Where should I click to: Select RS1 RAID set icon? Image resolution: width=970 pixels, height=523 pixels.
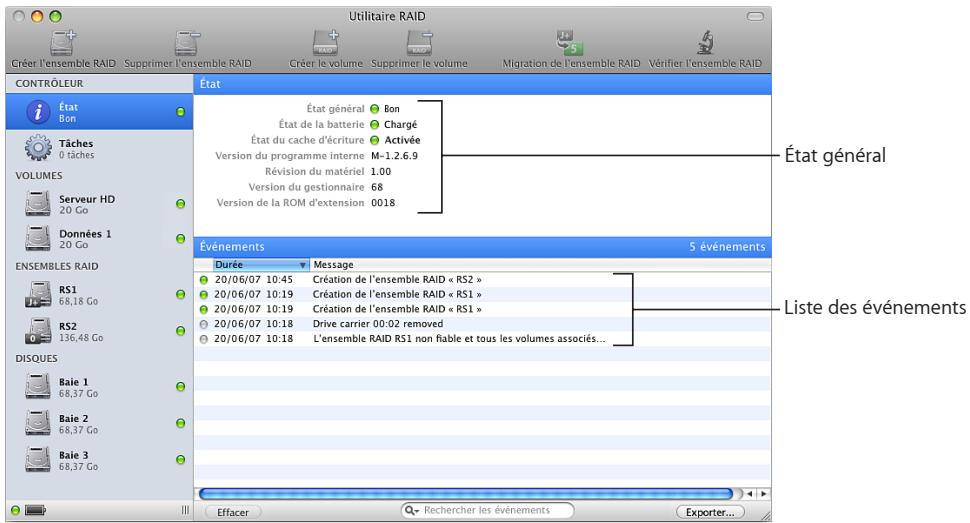pyautogui.click(x=38, y=295)
